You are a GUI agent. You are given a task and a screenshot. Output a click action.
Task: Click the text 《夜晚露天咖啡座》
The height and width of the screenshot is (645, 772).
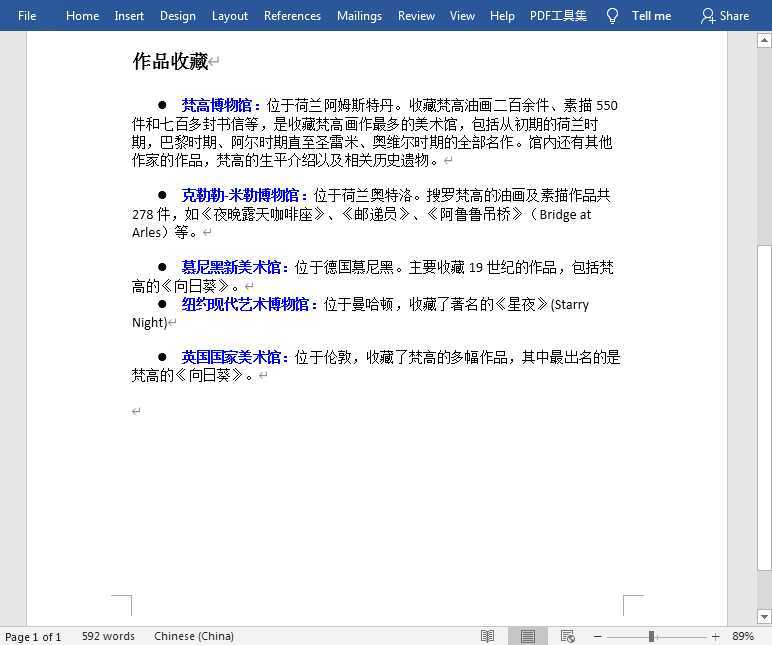pos(263,214)
